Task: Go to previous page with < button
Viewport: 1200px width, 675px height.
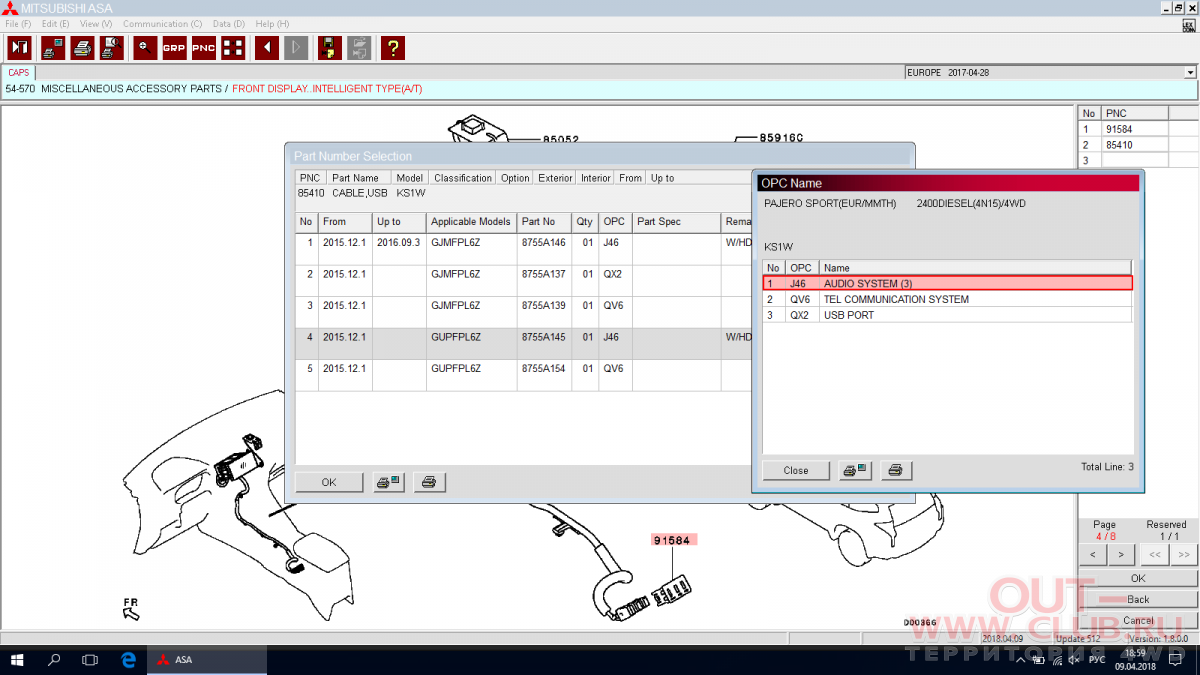Action: point(1093,554)
